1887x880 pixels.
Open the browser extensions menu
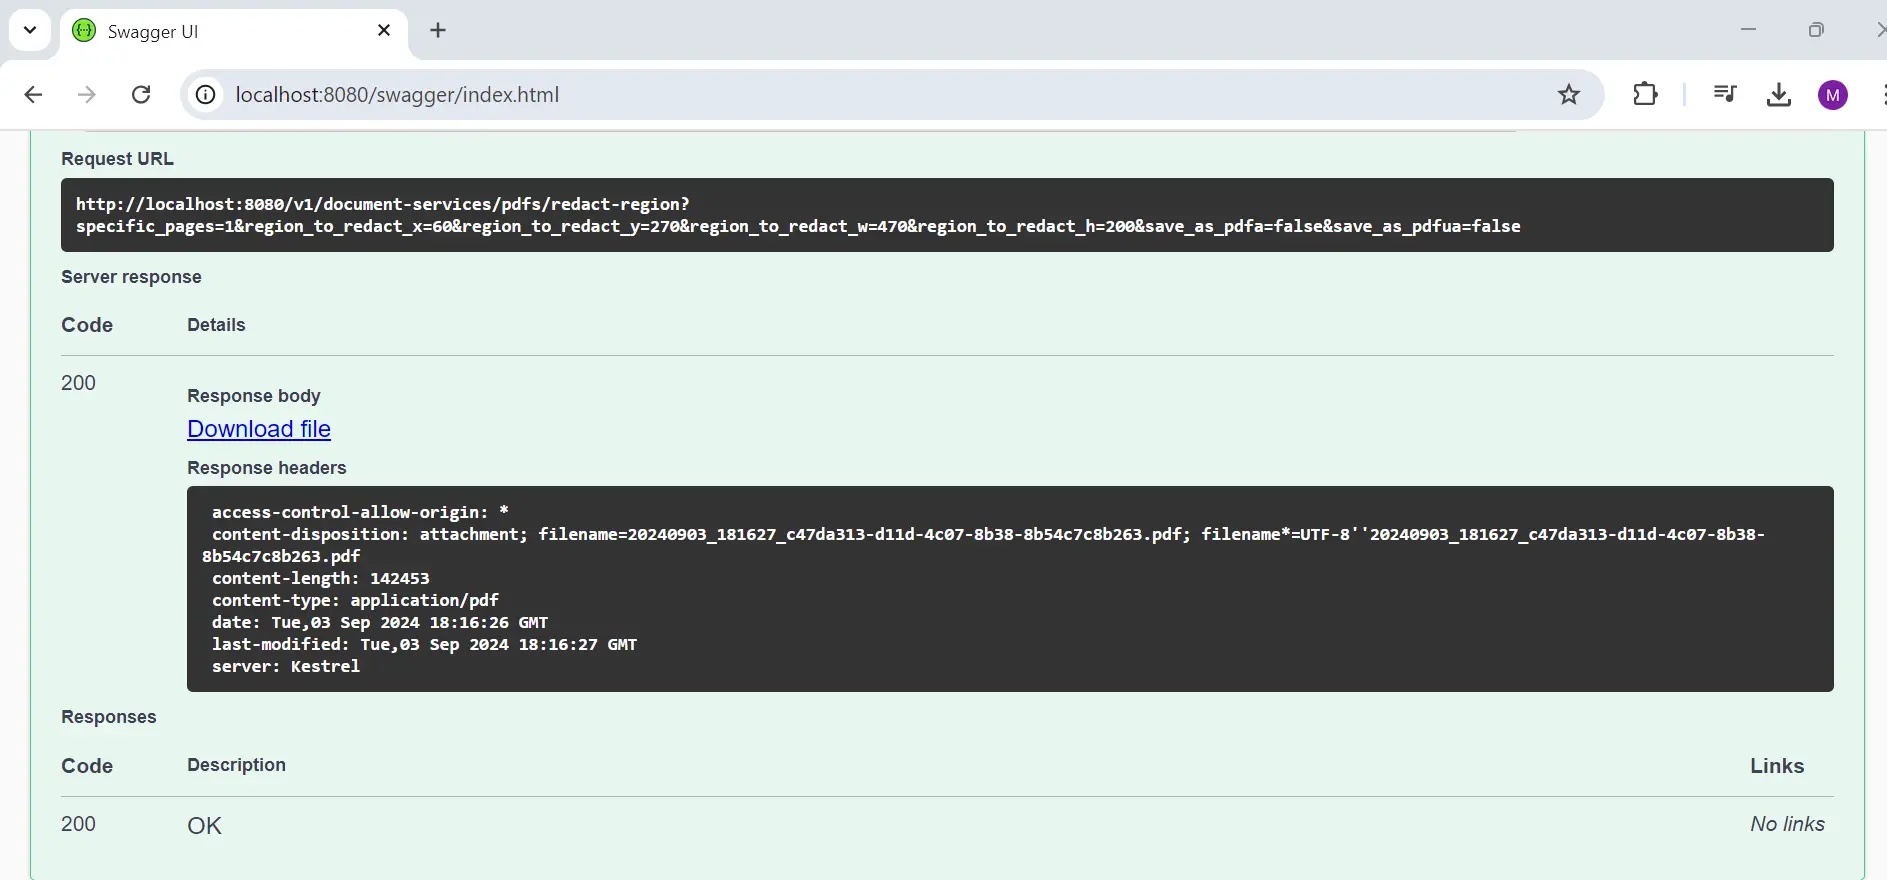[x=1645, y=95]
